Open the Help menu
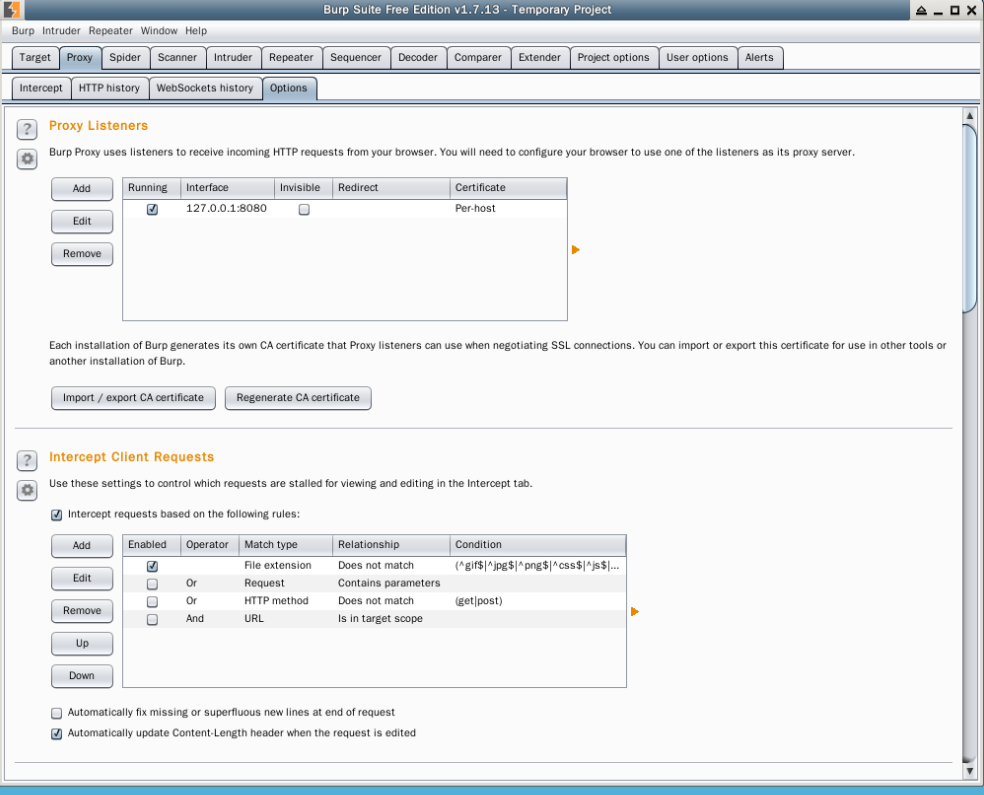Screen dimensions: 984x795 [196, 31]
